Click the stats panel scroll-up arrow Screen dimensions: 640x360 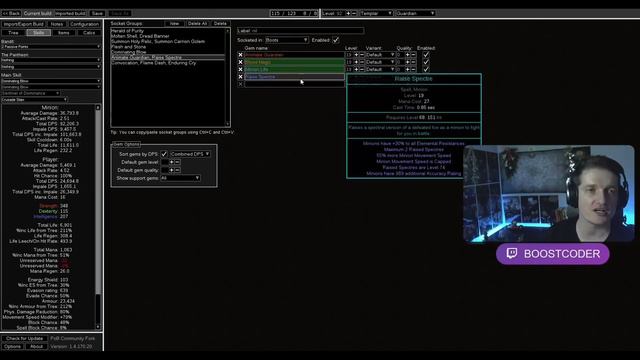coord(98,107)
